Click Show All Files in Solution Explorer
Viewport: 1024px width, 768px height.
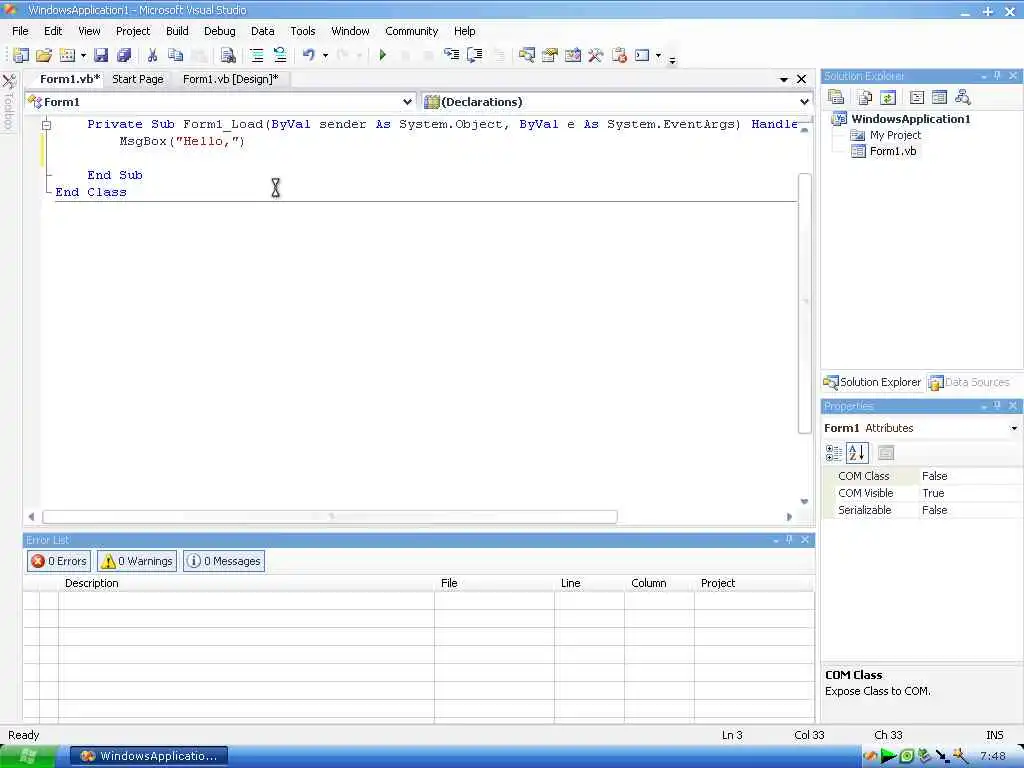click(x=865, y=97)
